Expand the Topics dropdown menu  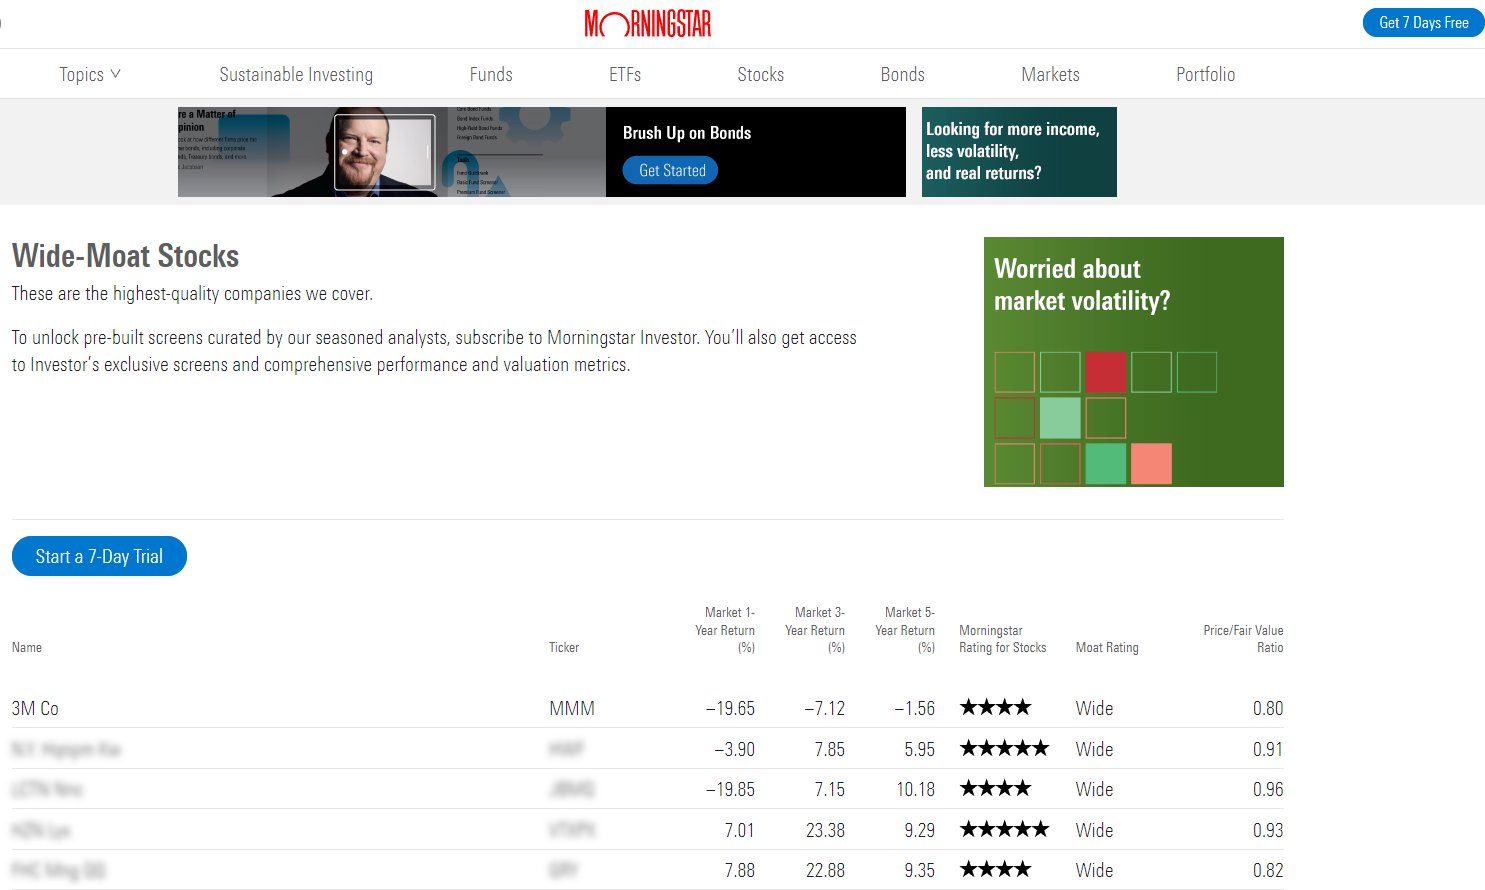tap(90, 74)
